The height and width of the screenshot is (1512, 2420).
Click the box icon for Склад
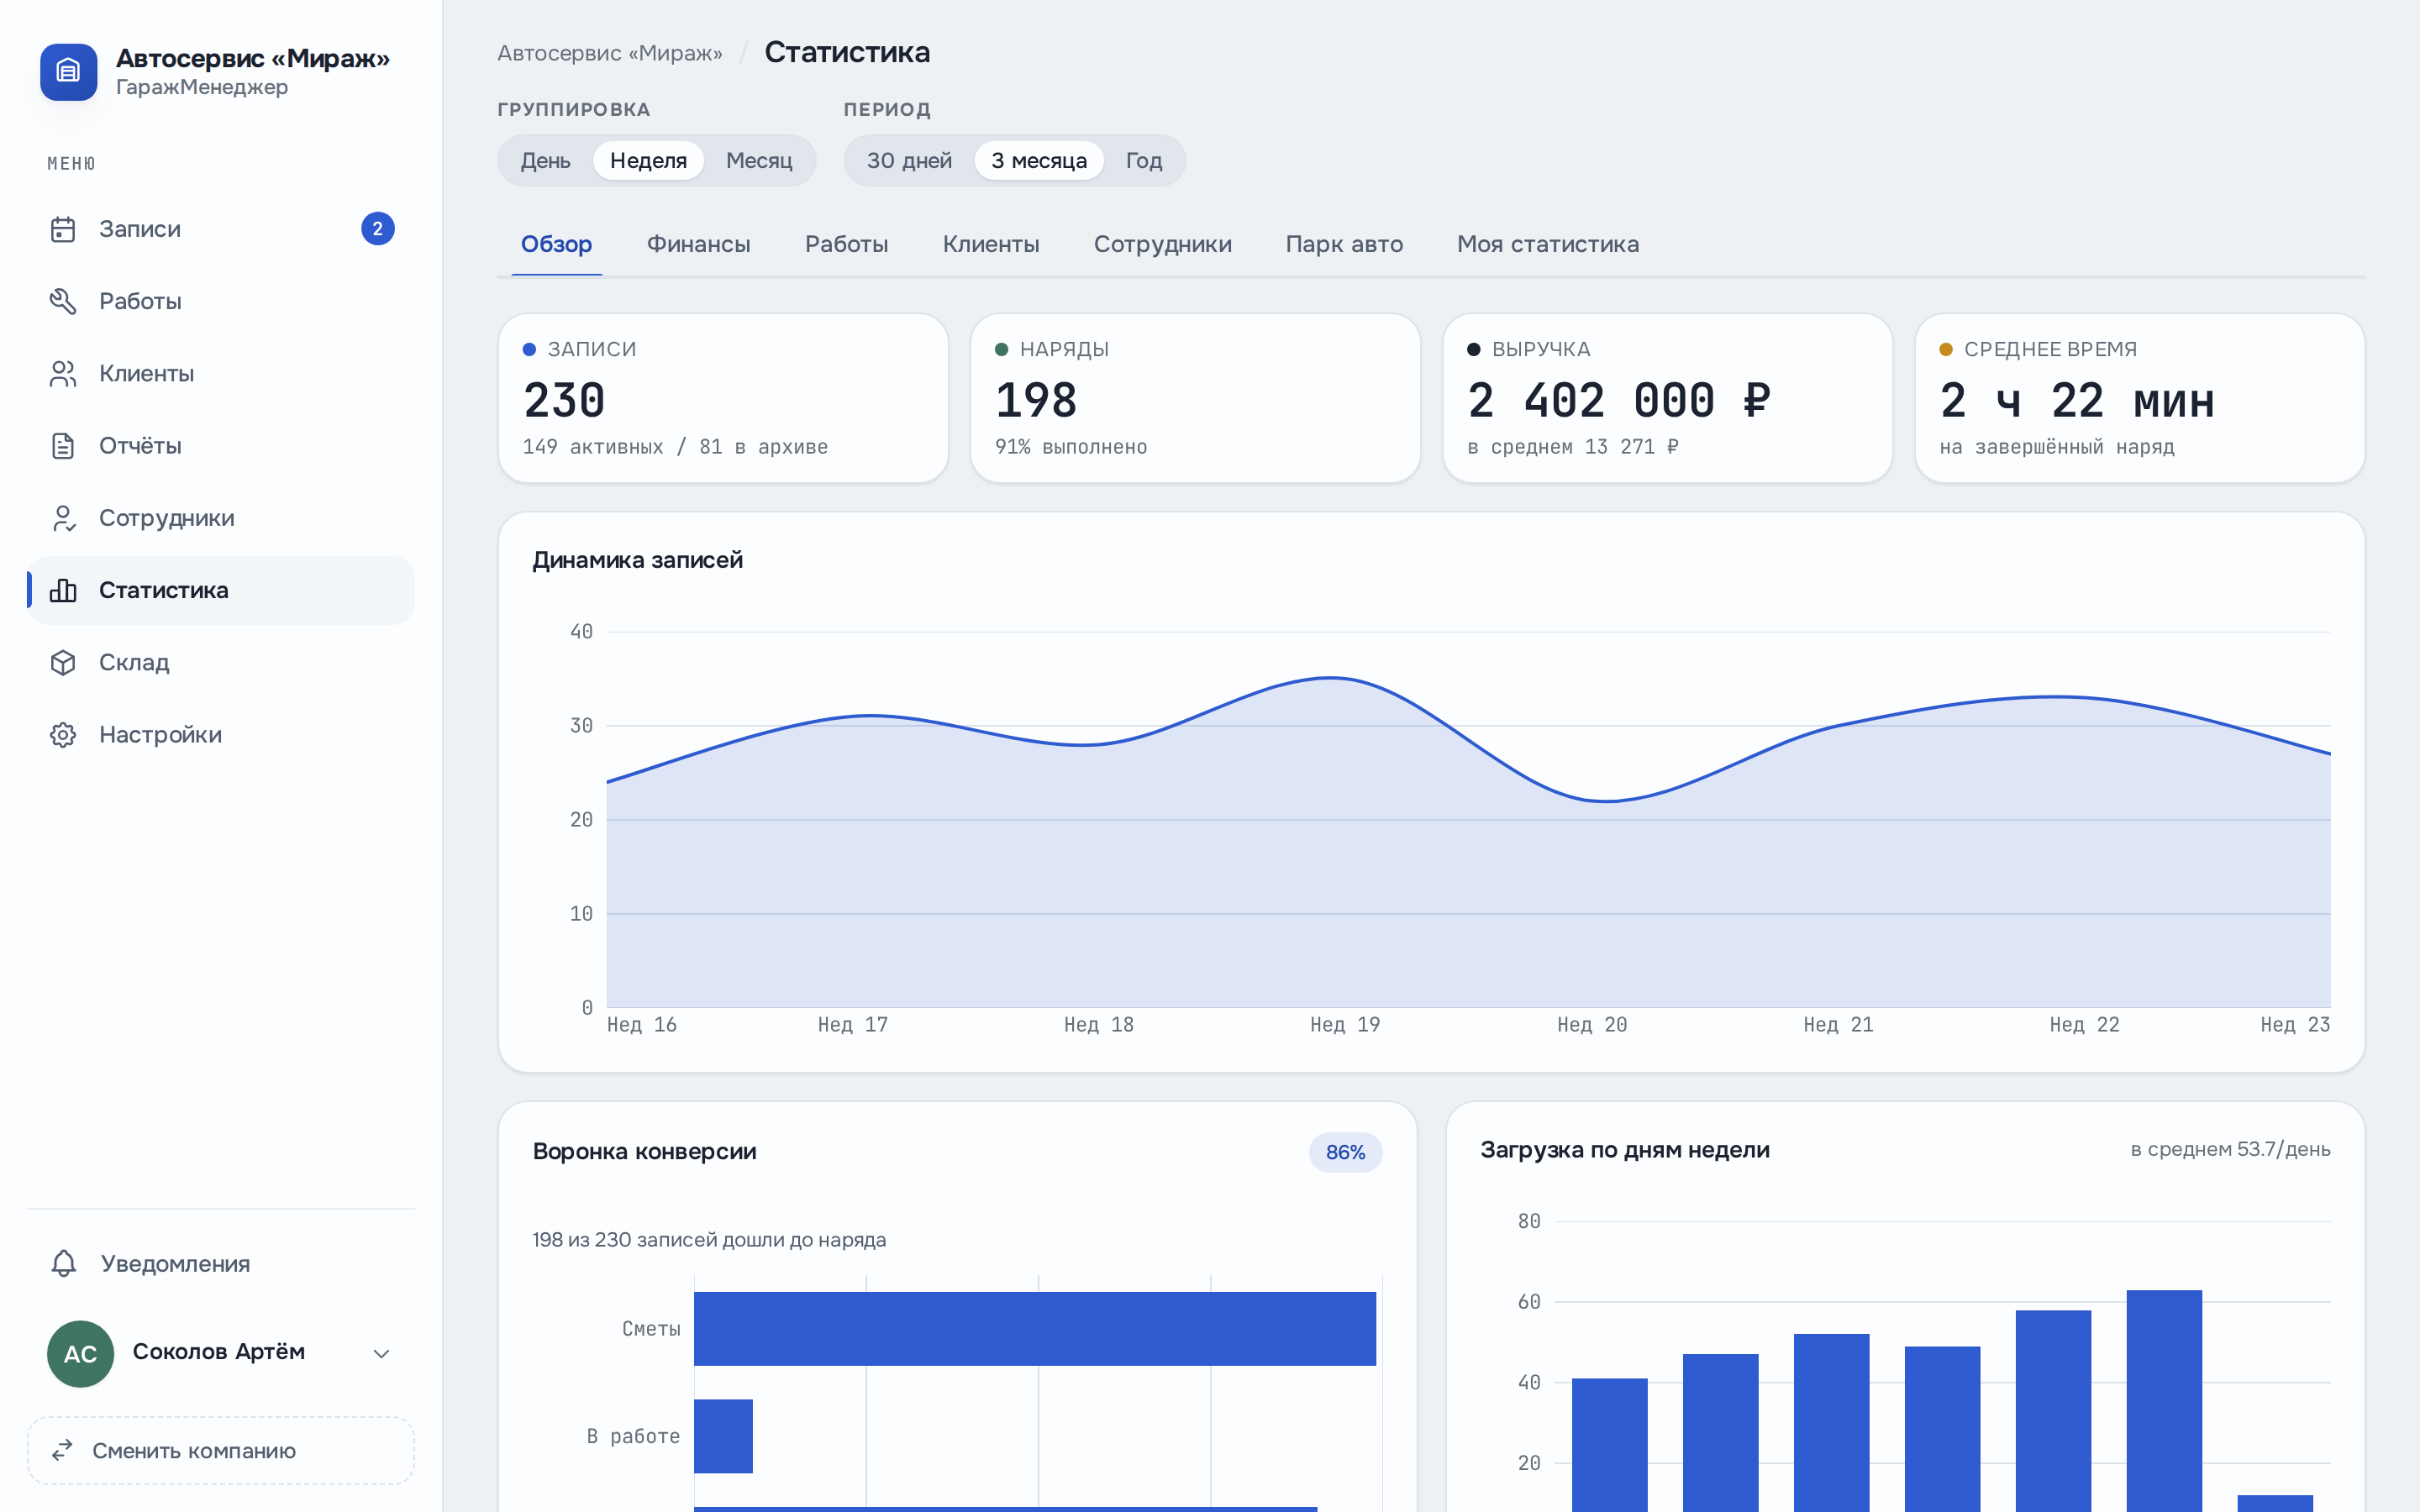pyautogui.click(x=63, y=662)
